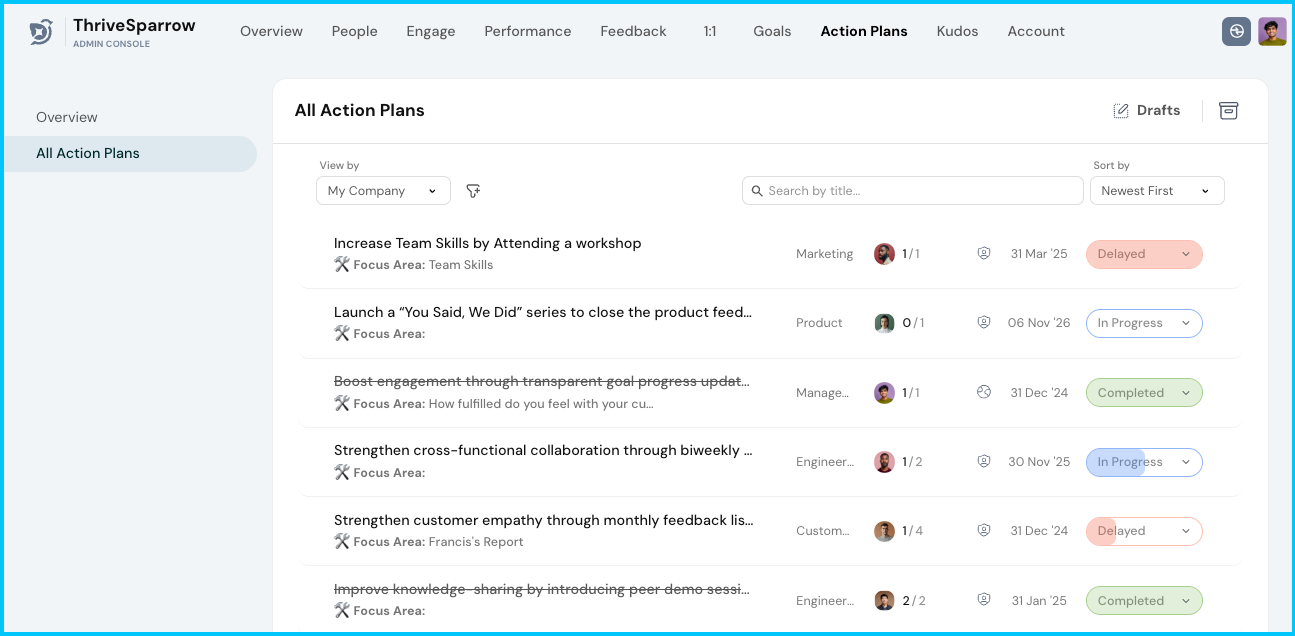
Task: Click the globe visibility icon on the Dec '24 Management row
Action: (984, 393)
